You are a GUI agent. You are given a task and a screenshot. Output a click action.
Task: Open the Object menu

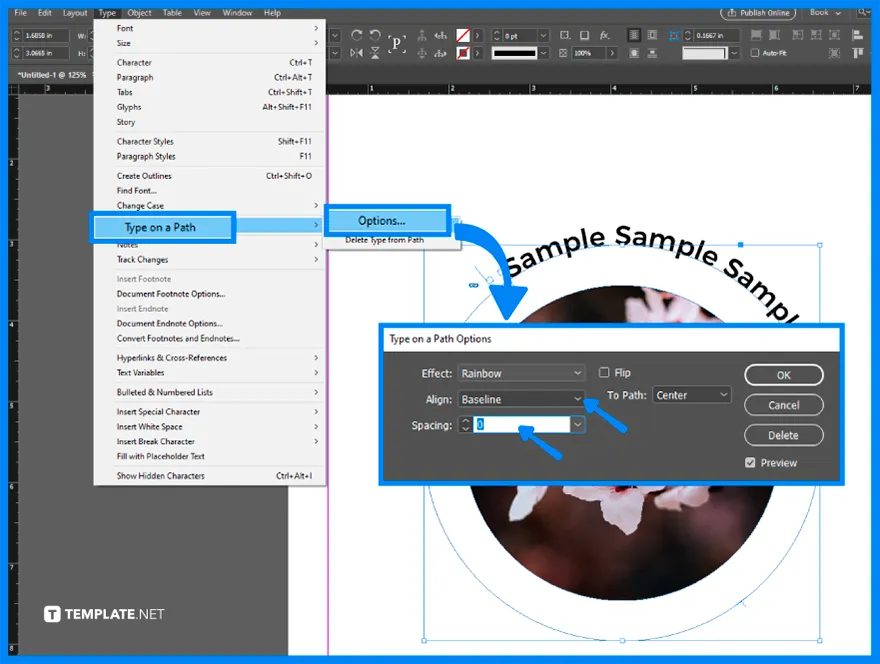point(139,12)
